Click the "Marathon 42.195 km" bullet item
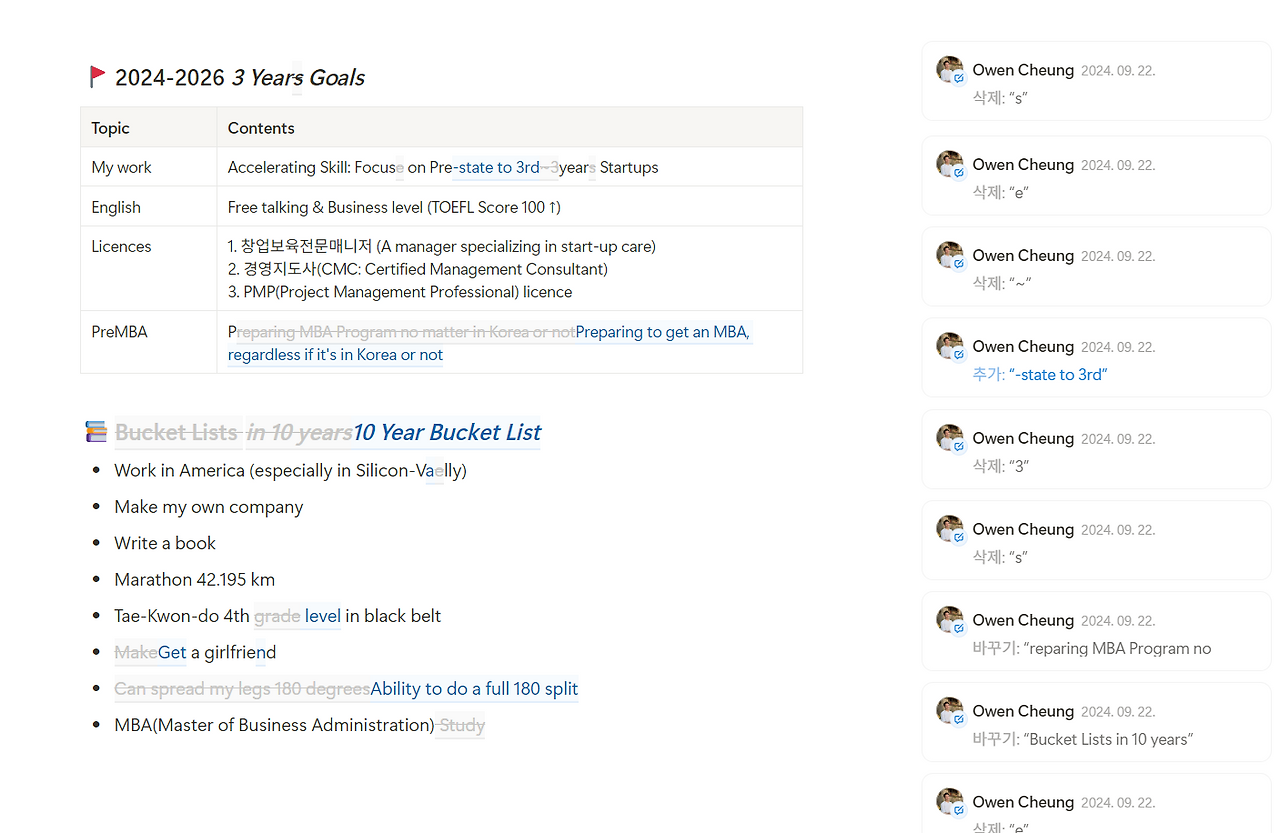Screen dimensions: 1280x833 [x=194, y=580]
